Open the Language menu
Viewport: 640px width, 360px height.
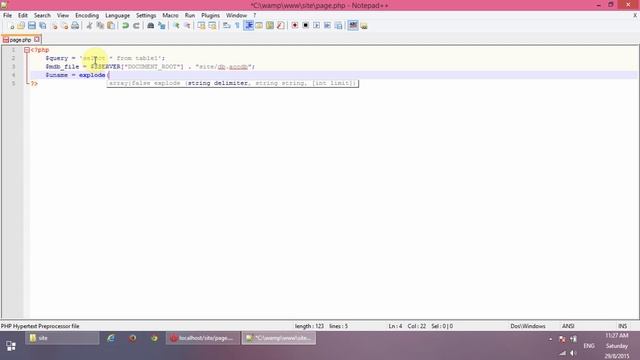[117, 15]
